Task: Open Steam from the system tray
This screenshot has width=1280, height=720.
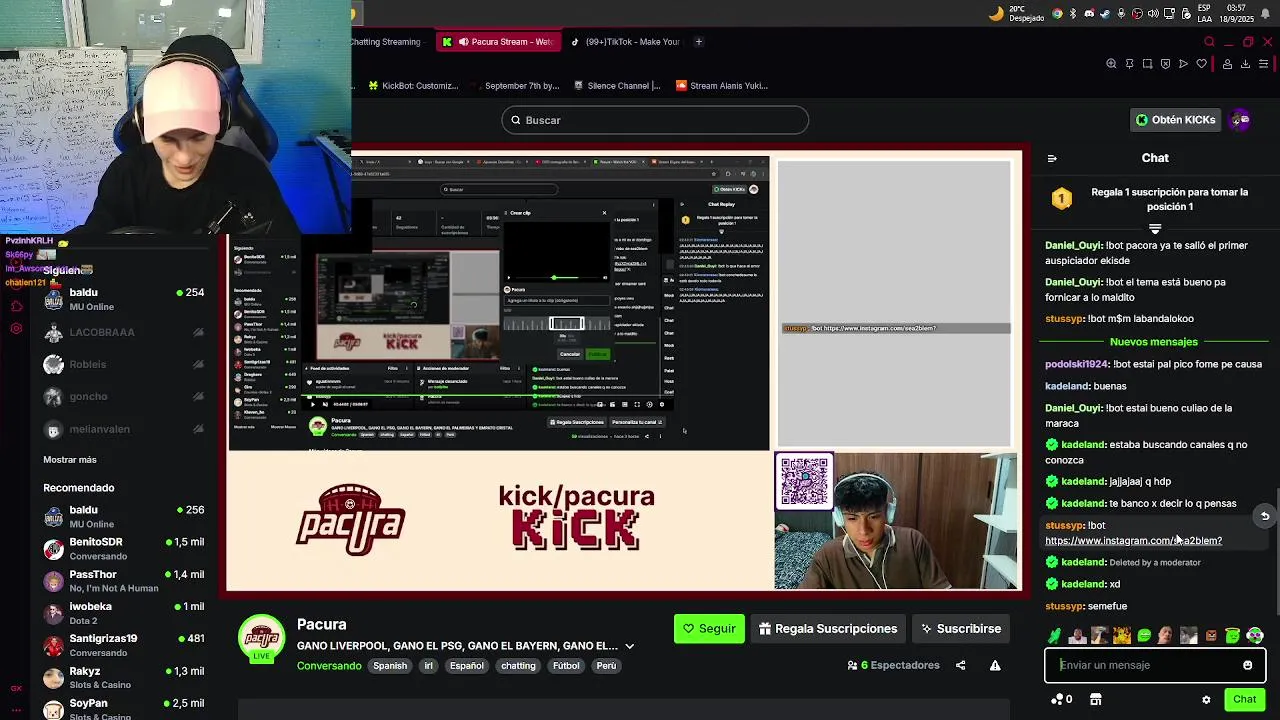Action: [x=1105, y=14]
